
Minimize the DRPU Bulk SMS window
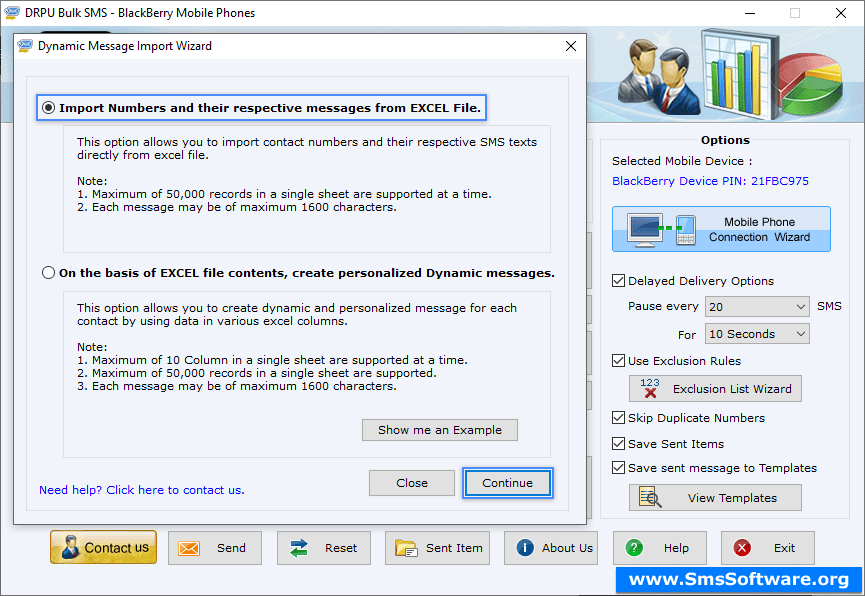(x=750, y=13)
